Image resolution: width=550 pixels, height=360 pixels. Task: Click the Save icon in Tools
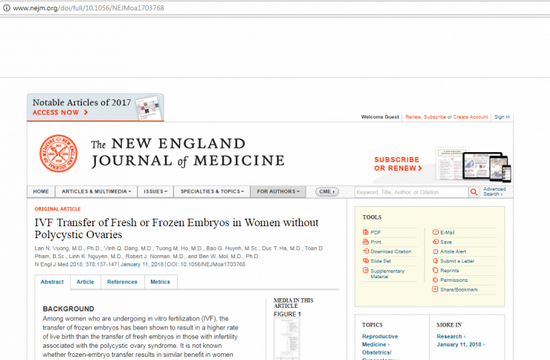(x=435, y=242)
